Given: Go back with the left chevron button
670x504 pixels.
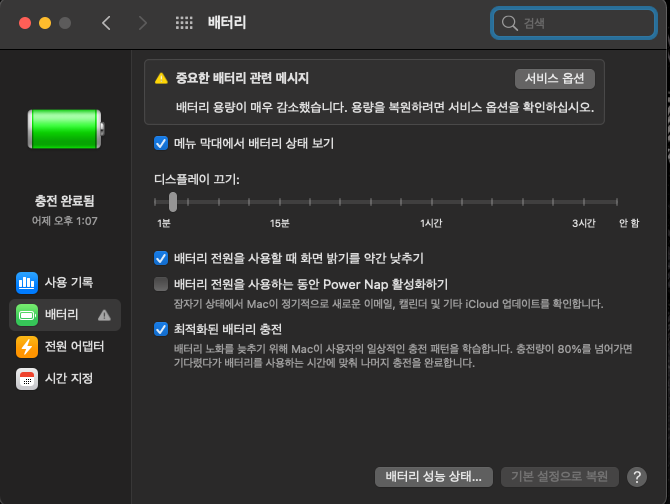Looking at the screenshot, I should (x=106, y=23).
